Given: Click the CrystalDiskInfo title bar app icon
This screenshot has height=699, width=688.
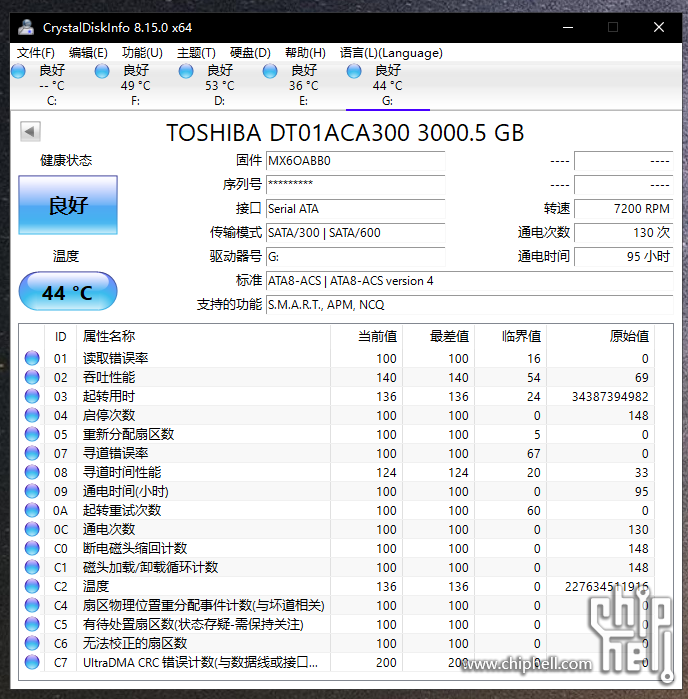Looking at the screenshot, I should pyautogui.click(x=26, y=27).
